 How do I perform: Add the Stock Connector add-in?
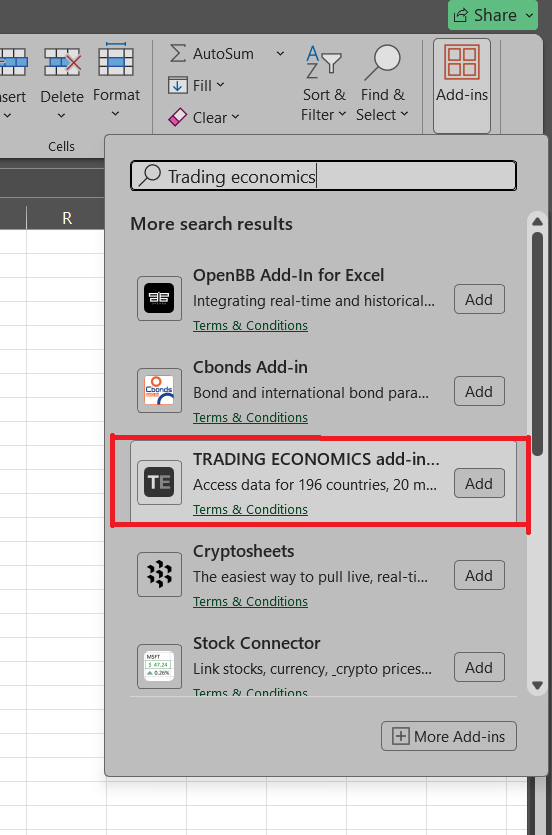coord(479,667)
